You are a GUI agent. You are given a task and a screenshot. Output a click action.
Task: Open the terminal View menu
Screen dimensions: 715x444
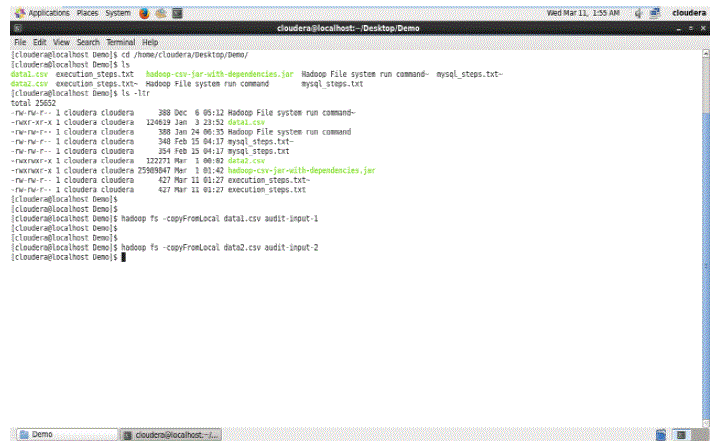pos(62,43)
